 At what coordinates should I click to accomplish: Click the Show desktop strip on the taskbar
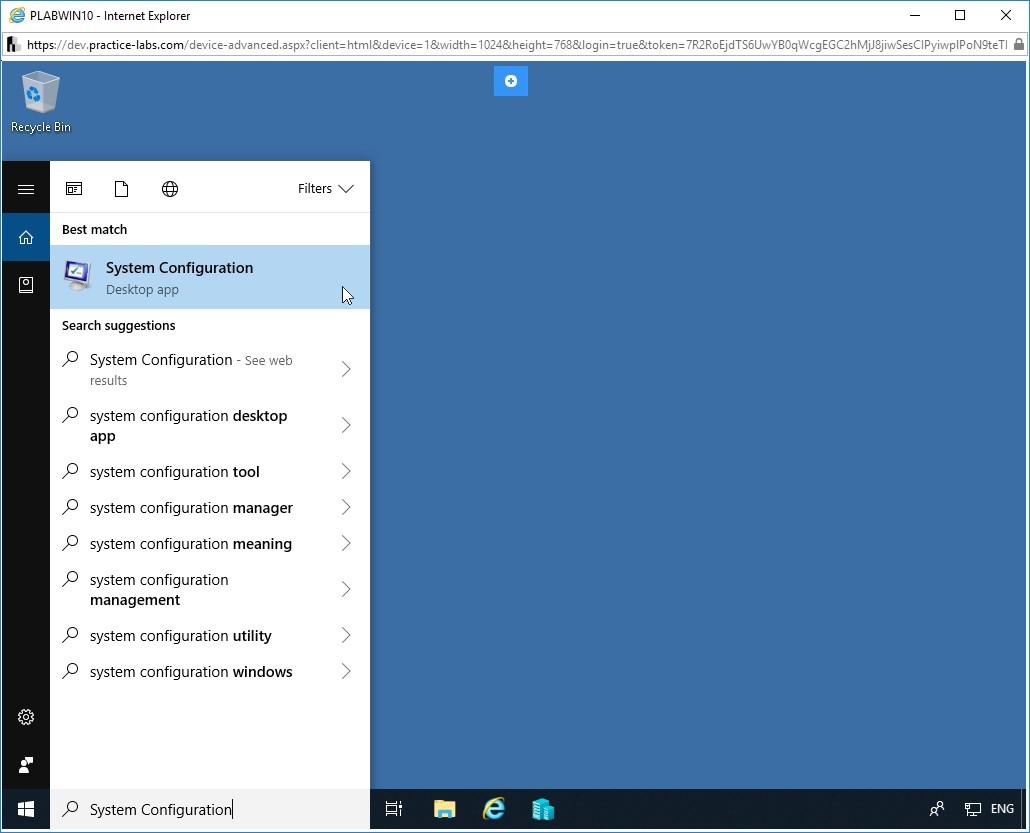point(1024,809)
